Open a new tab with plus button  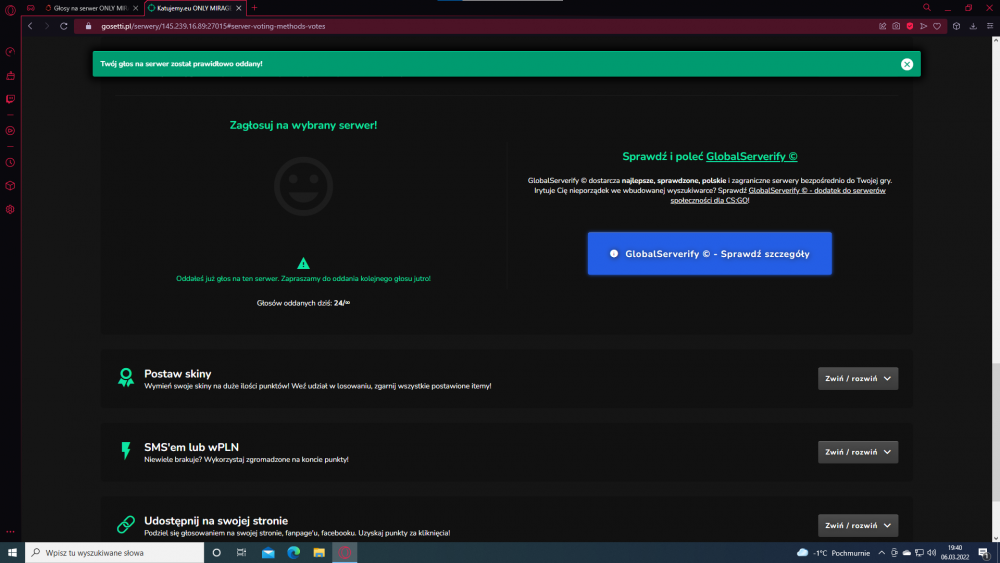254,8
